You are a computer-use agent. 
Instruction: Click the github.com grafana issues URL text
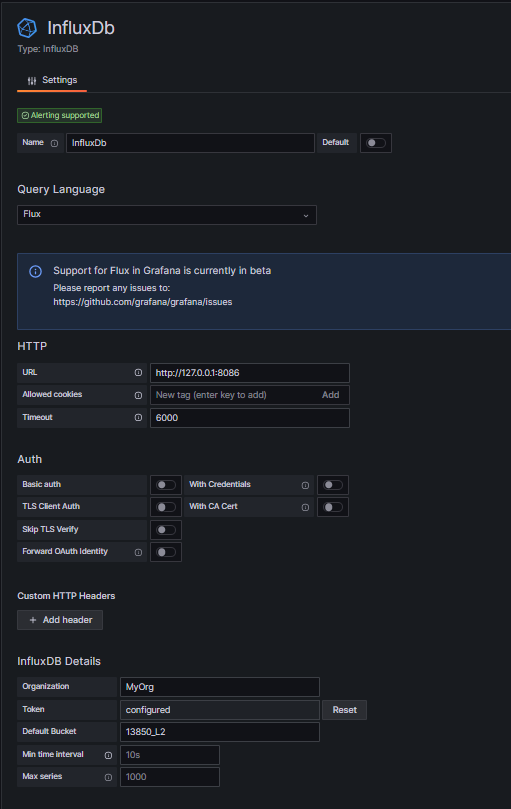pos(142,302)
